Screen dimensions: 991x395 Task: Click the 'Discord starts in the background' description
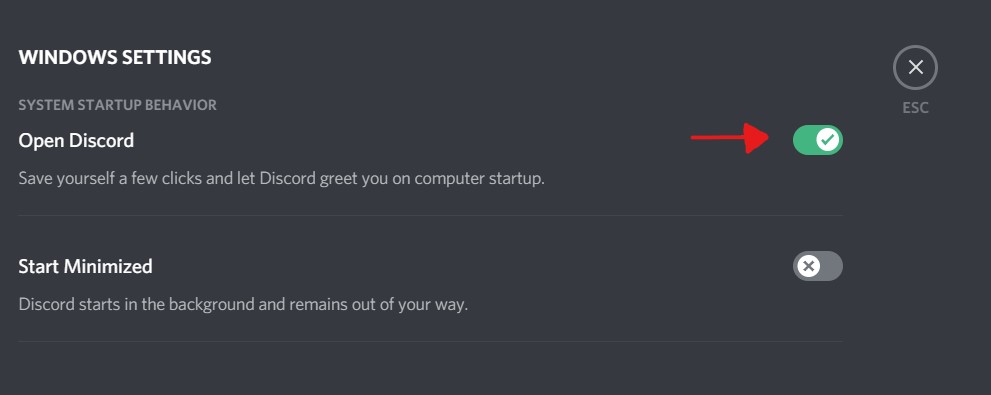[x=243, y=305]
